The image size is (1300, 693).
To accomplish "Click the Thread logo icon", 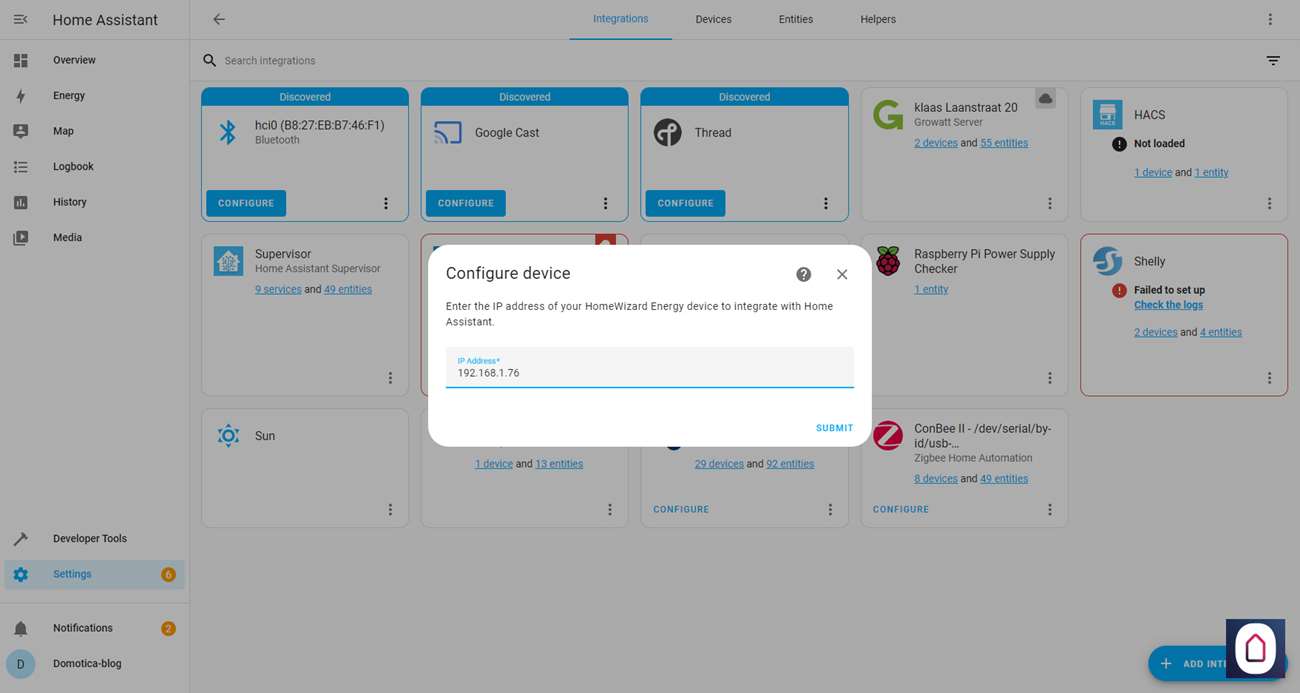I will (668, 132).
